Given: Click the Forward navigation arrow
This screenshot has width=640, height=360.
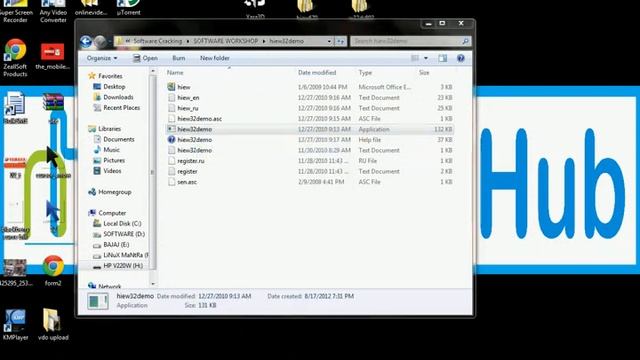Looking at the screenshot, I should tap(100, 41).
